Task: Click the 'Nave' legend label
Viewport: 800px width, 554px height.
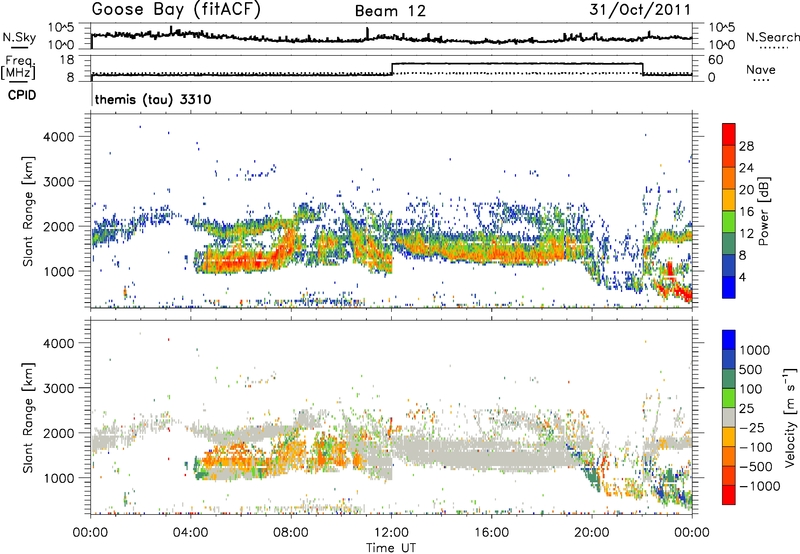Action: (761, 70)
